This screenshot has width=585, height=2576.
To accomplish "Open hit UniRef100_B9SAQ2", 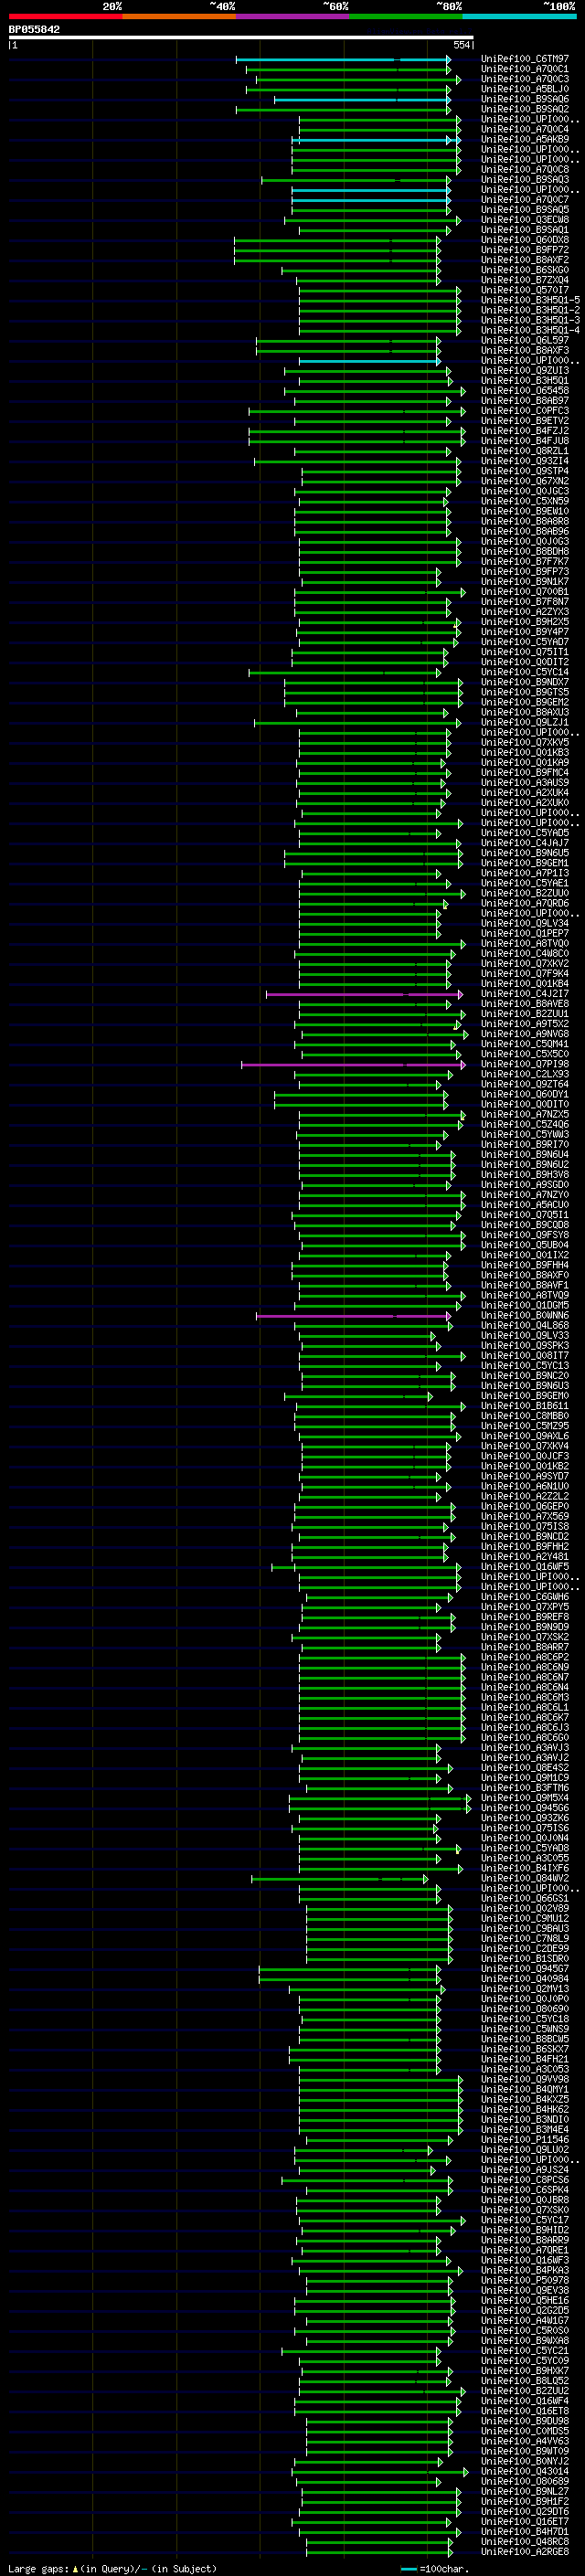I will tap(525, 109).
